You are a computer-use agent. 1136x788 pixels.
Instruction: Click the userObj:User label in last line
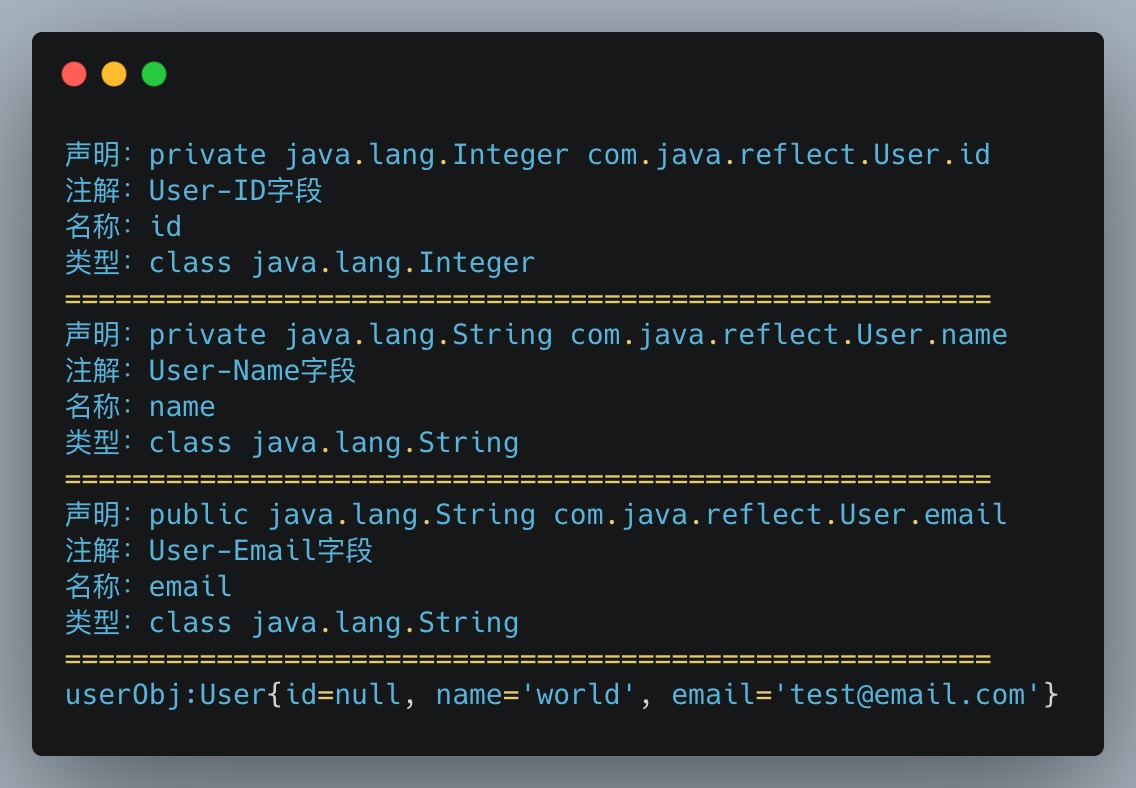165,695
